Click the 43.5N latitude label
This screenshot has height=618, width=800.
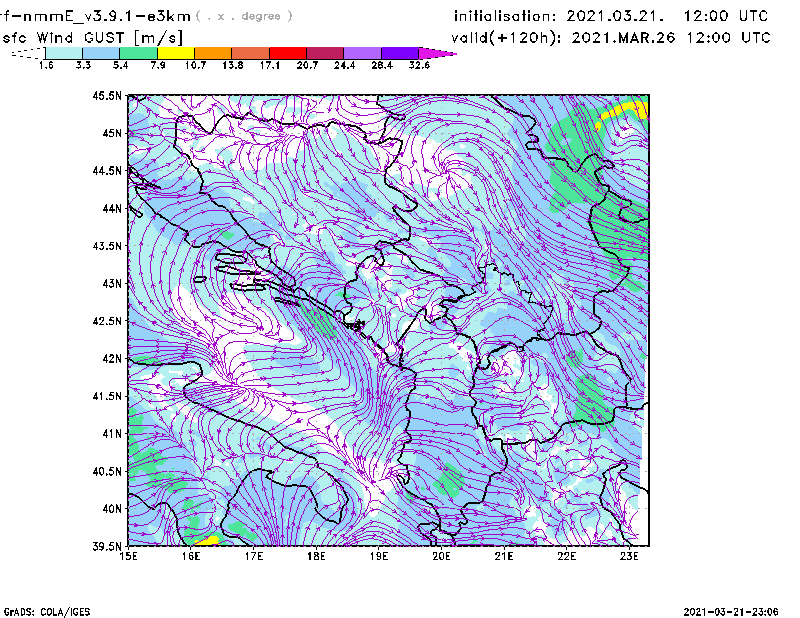coord(107,246)
